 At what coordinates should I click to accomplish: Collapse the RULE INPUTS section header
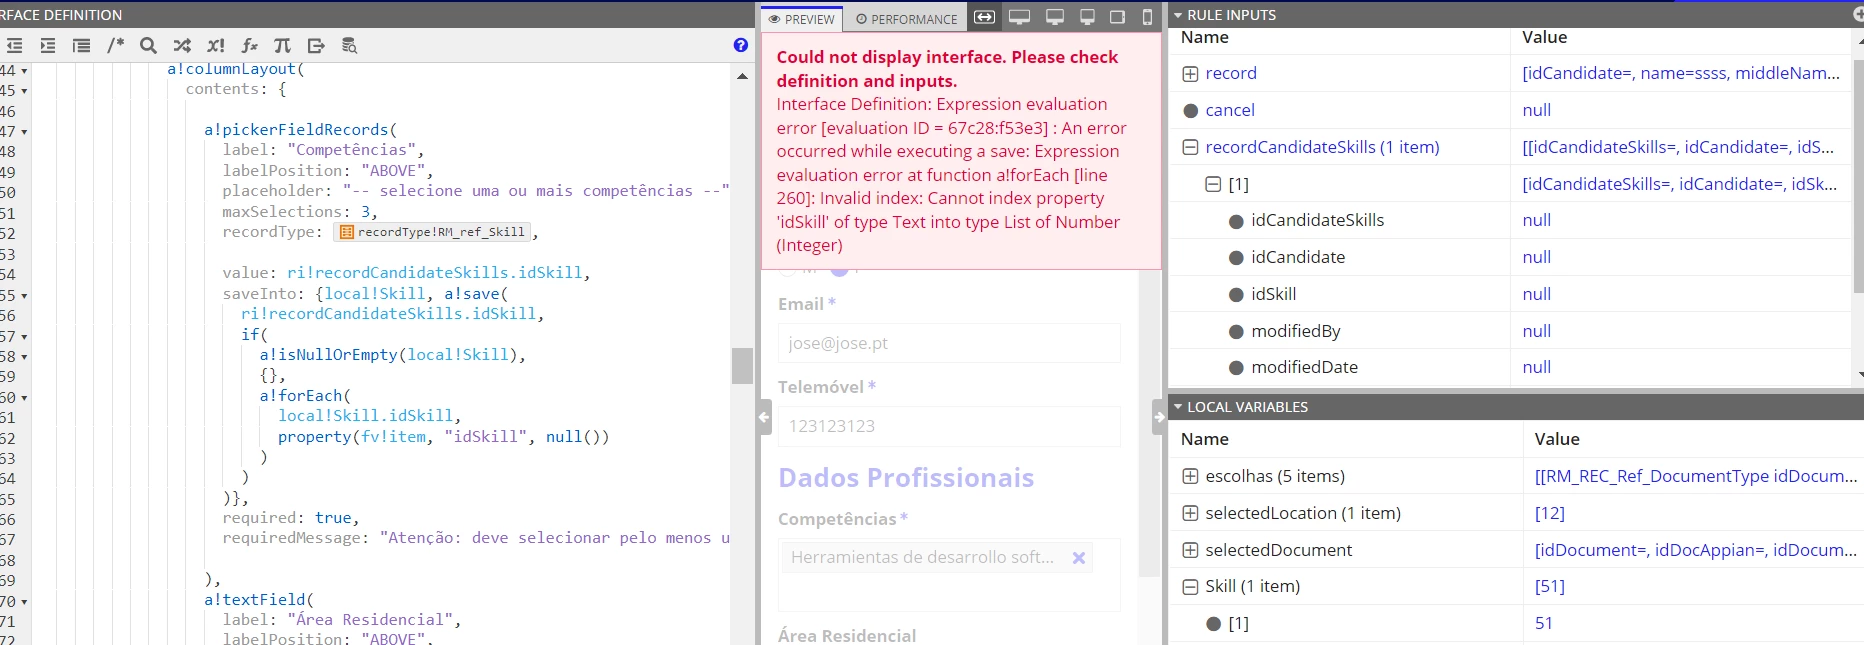tap(1178, 15)
